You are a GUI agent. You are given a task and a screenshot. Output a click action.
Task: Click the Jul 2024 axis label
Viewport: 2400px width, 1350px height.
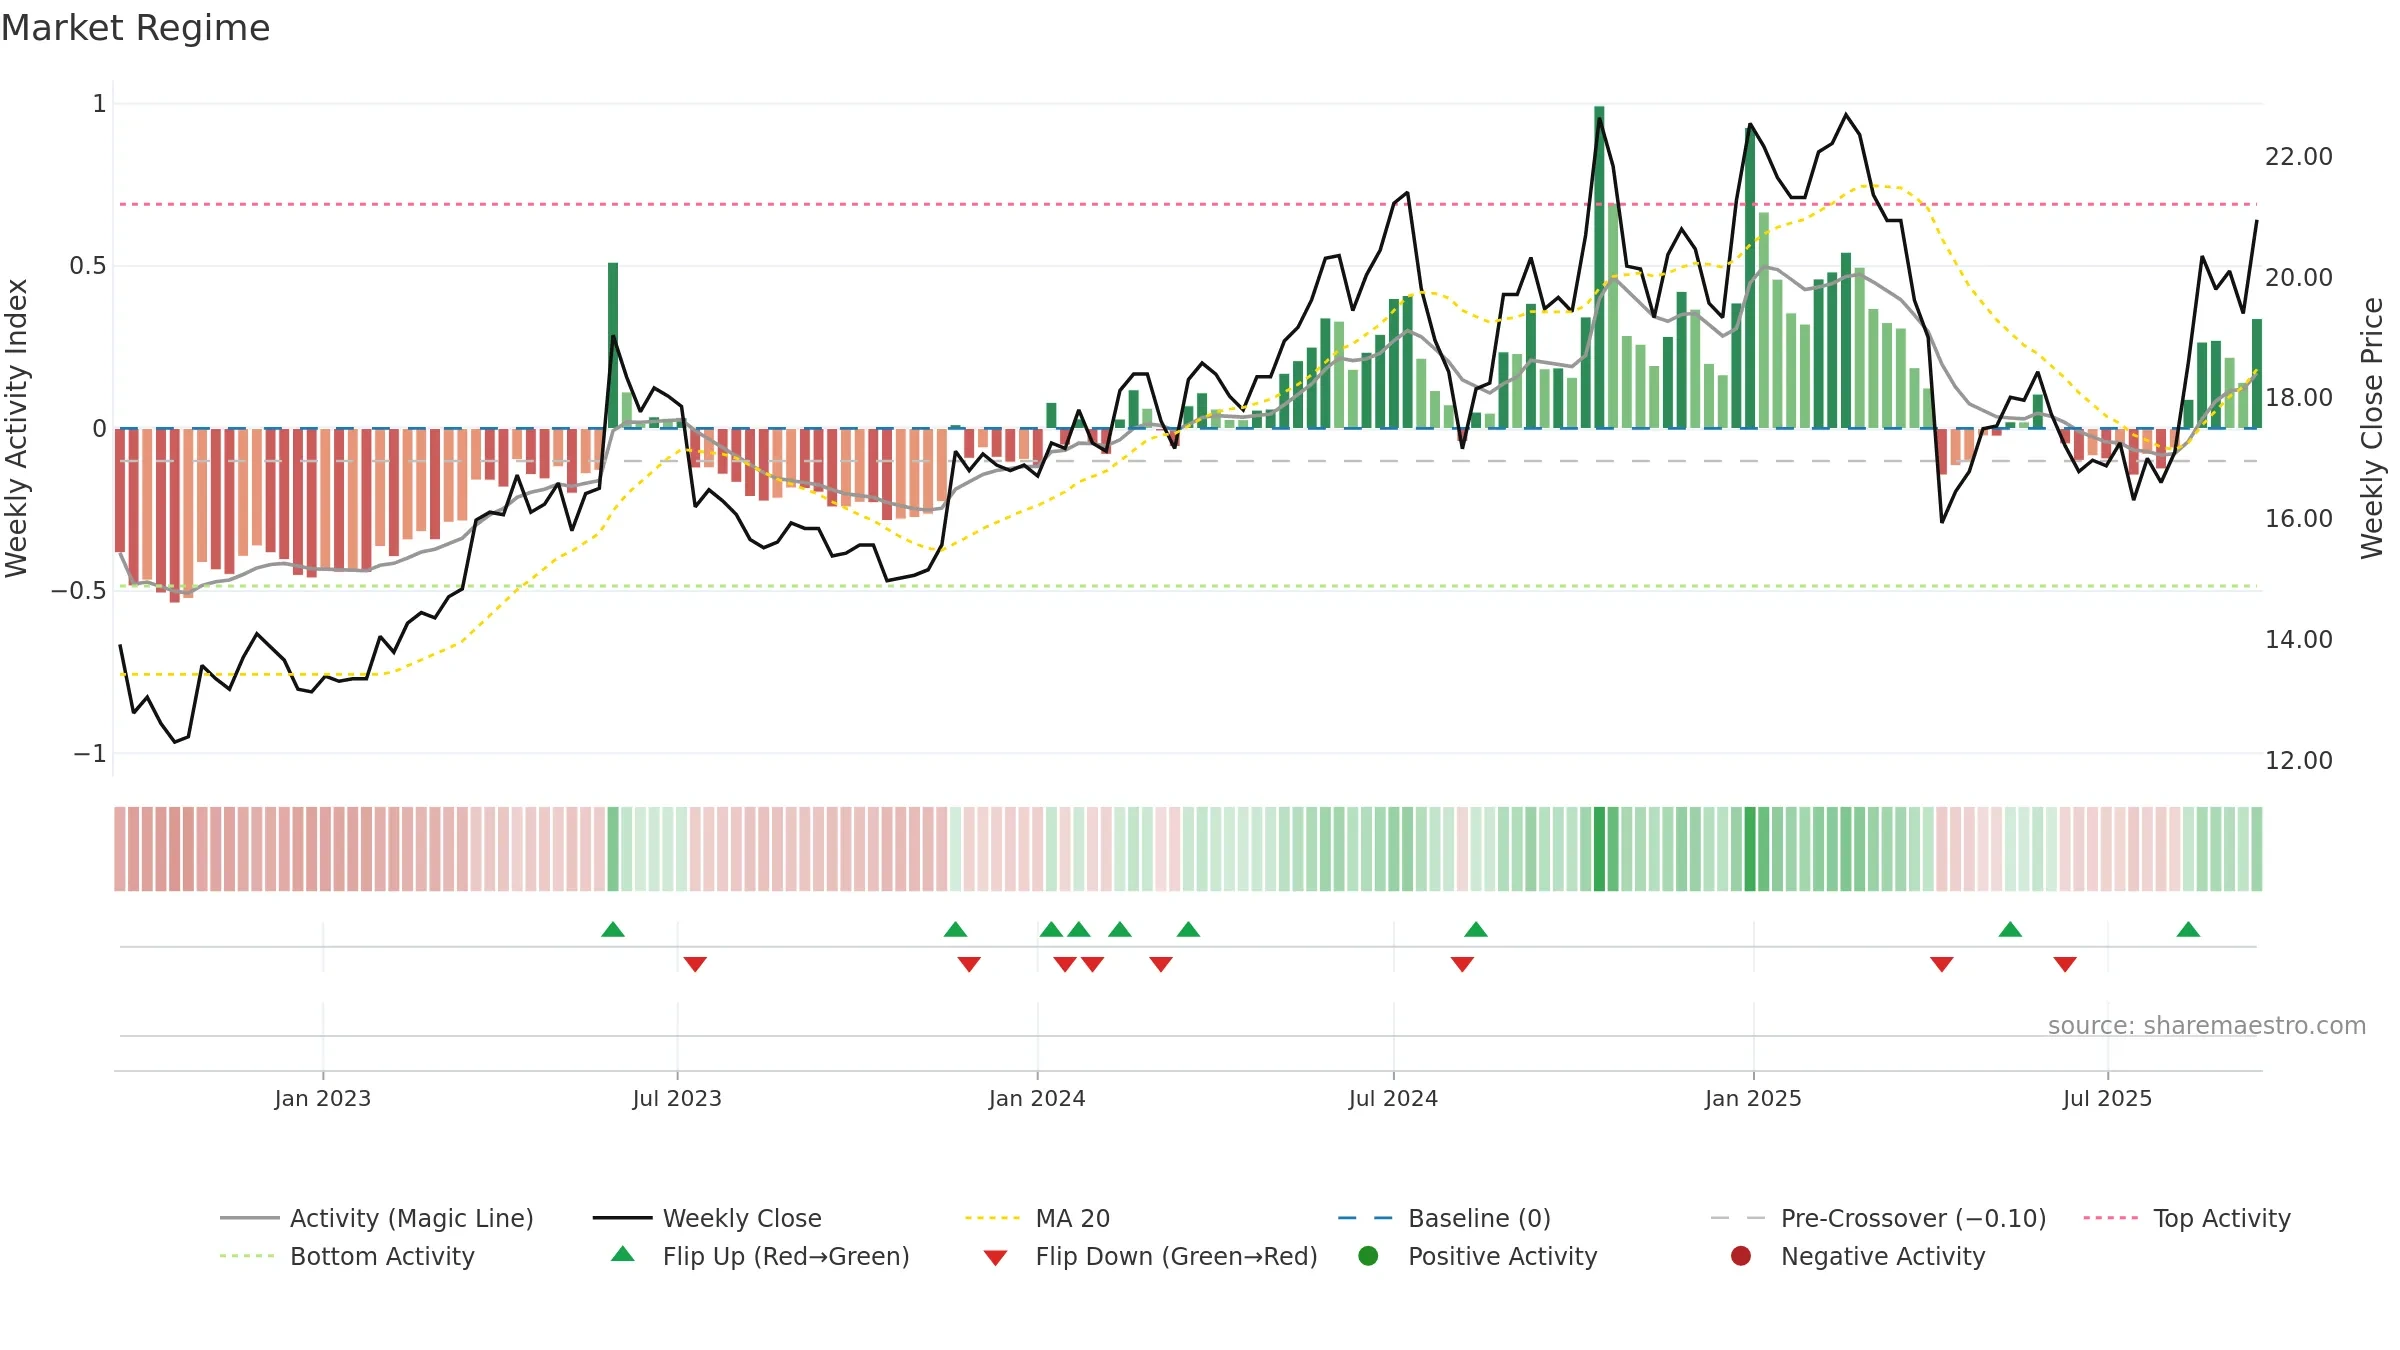1393,1098
